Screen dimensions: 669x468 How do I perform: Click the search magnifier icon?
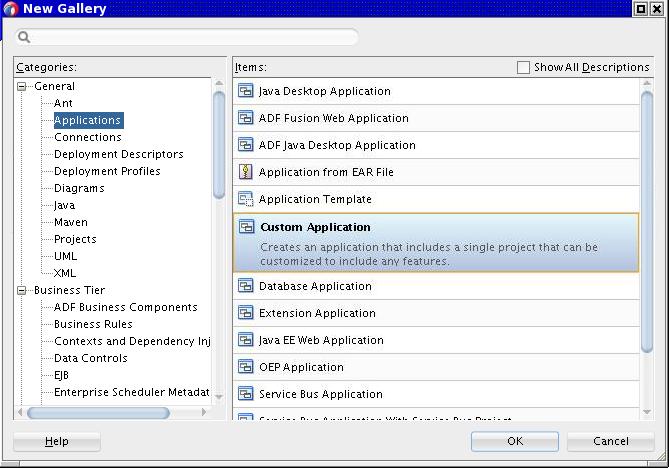tap(24, 37)
